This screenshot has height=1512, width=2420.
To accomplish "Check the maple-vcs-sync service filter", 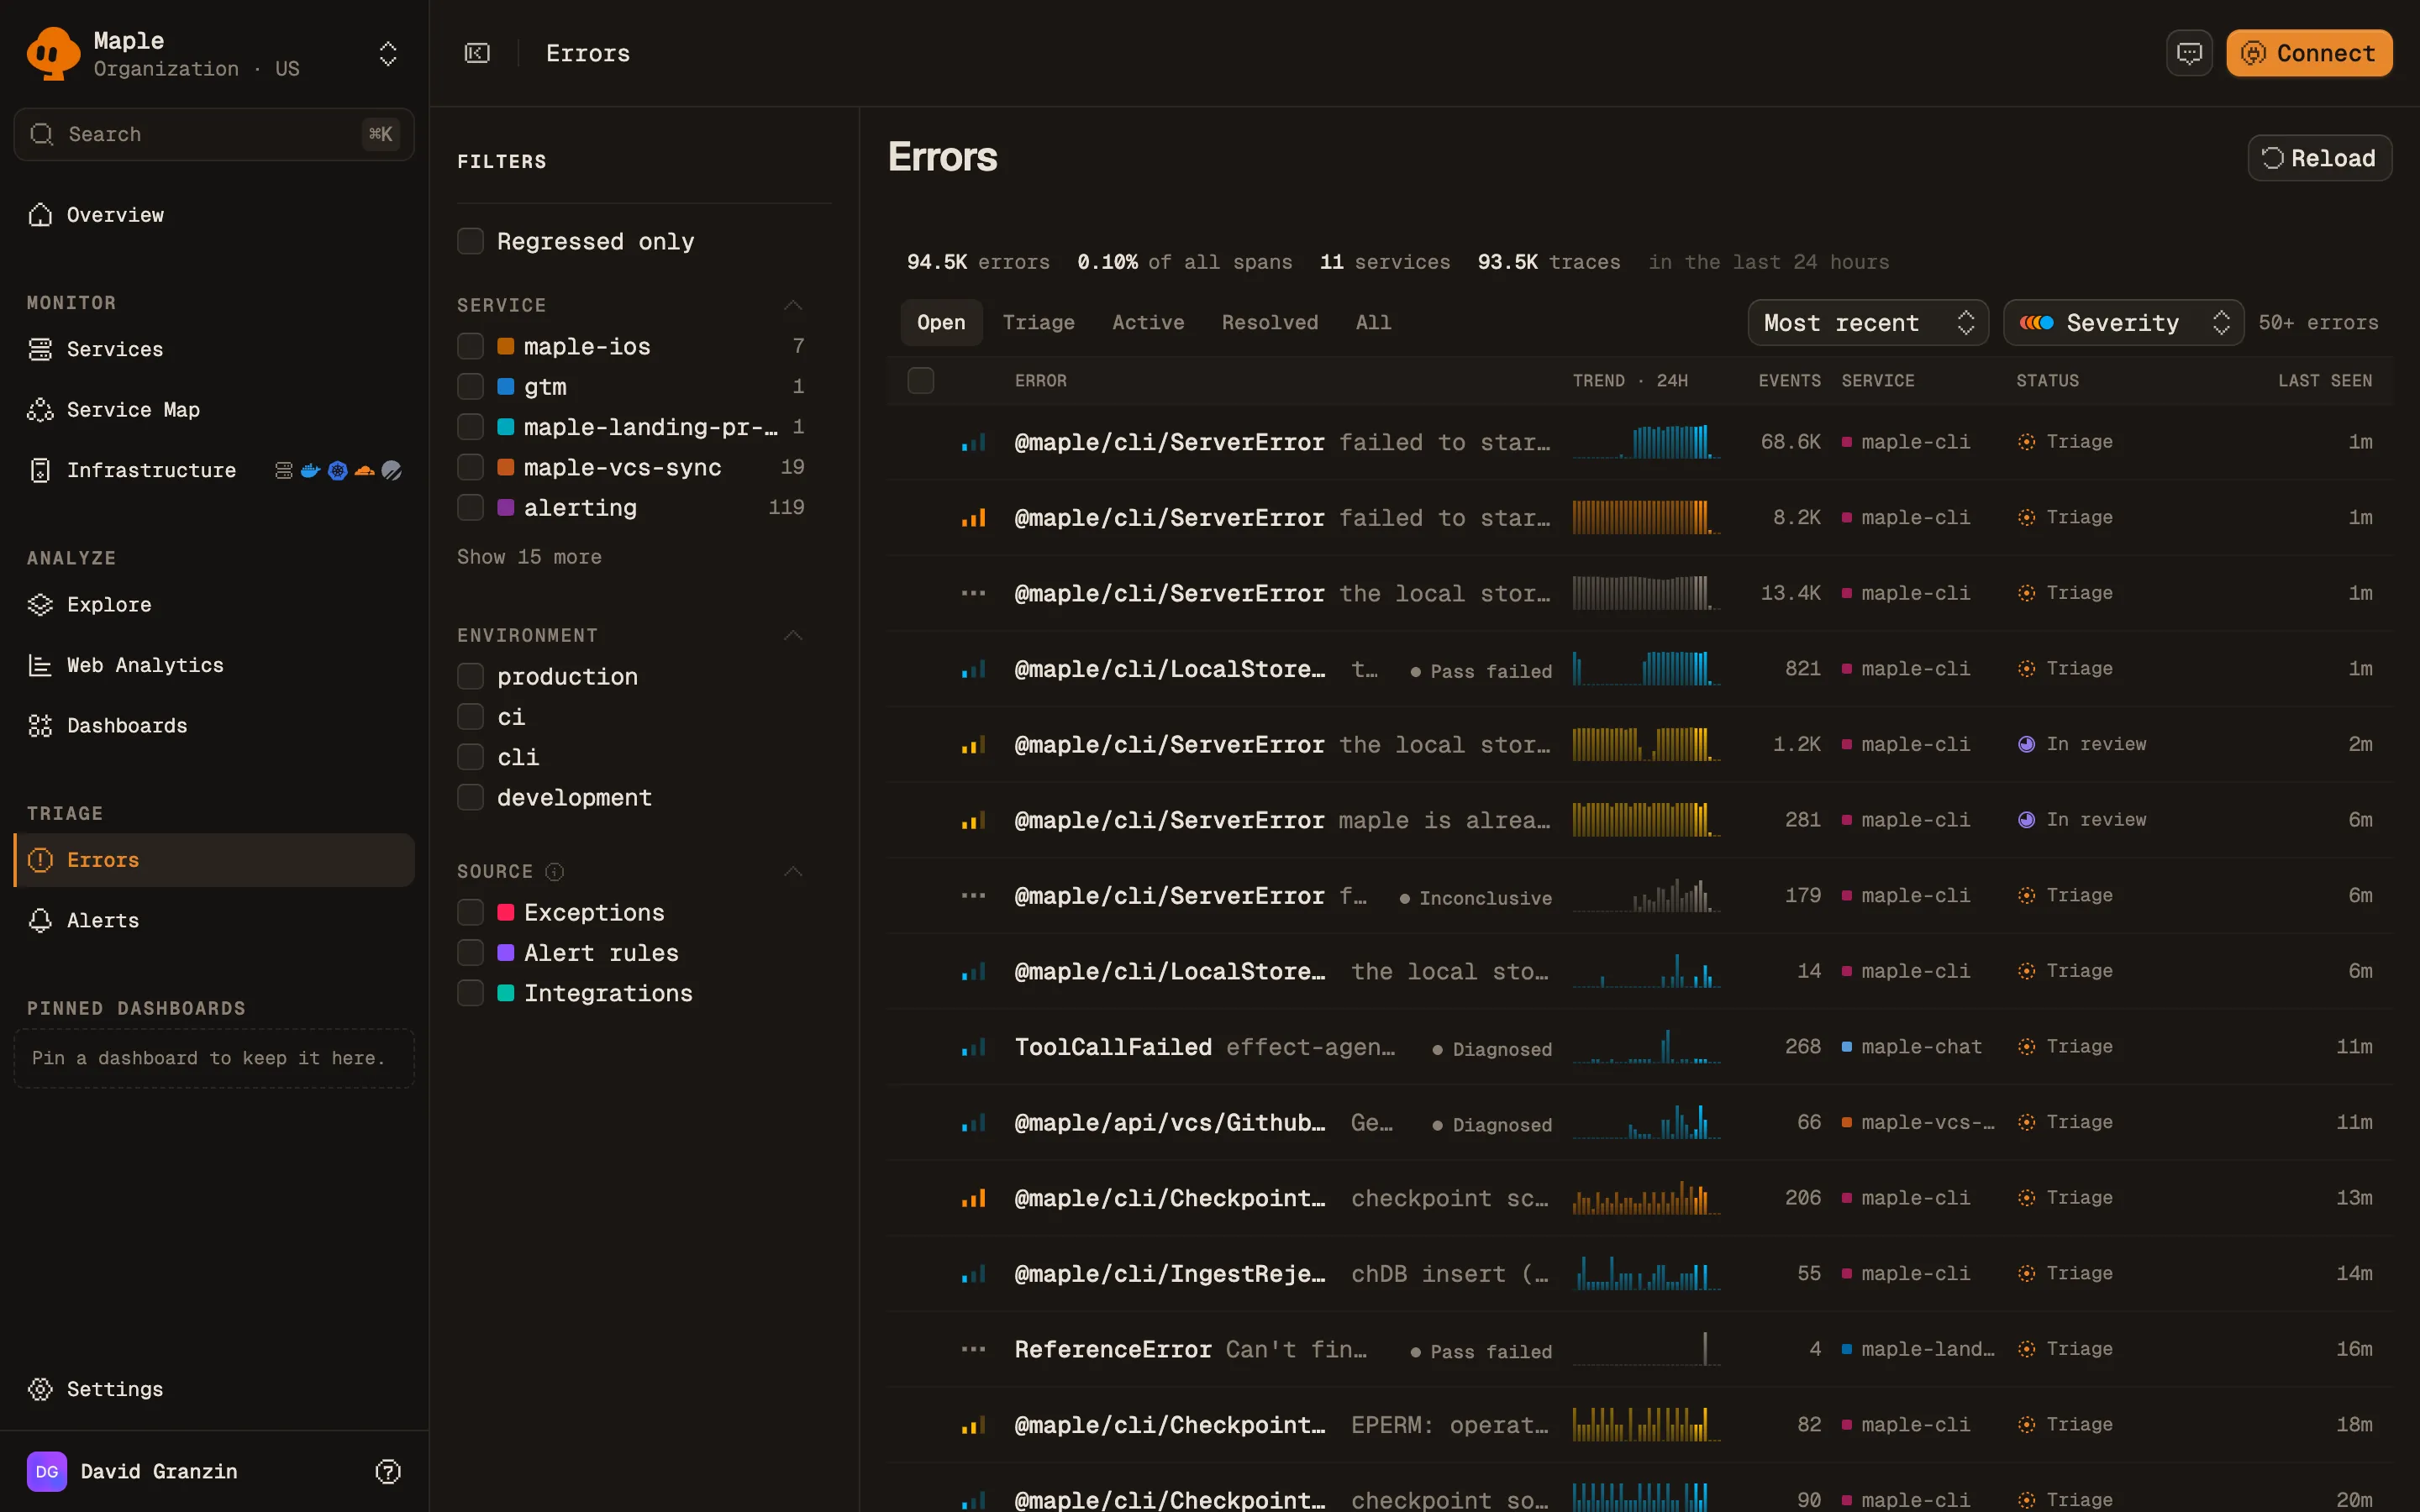I will click(x=470, y=467).
